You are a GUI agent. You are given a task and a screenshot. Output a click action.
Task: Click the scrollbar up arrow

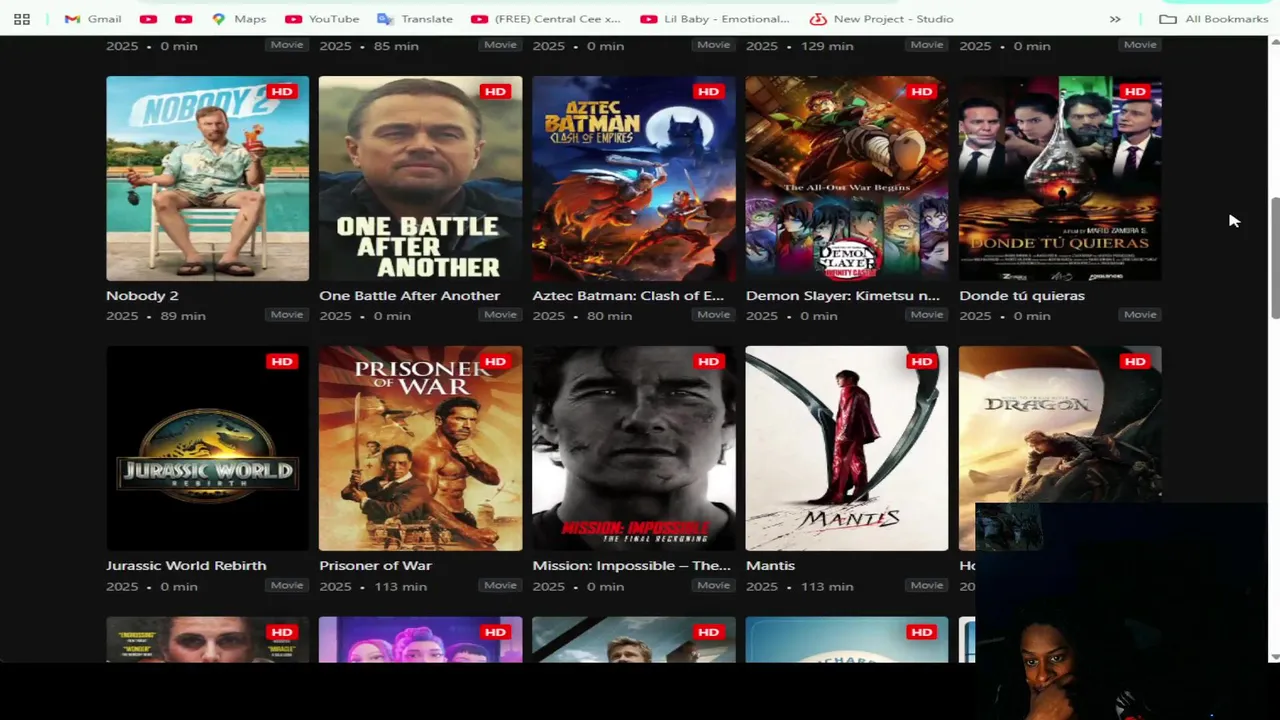(x=1274, y=42)
